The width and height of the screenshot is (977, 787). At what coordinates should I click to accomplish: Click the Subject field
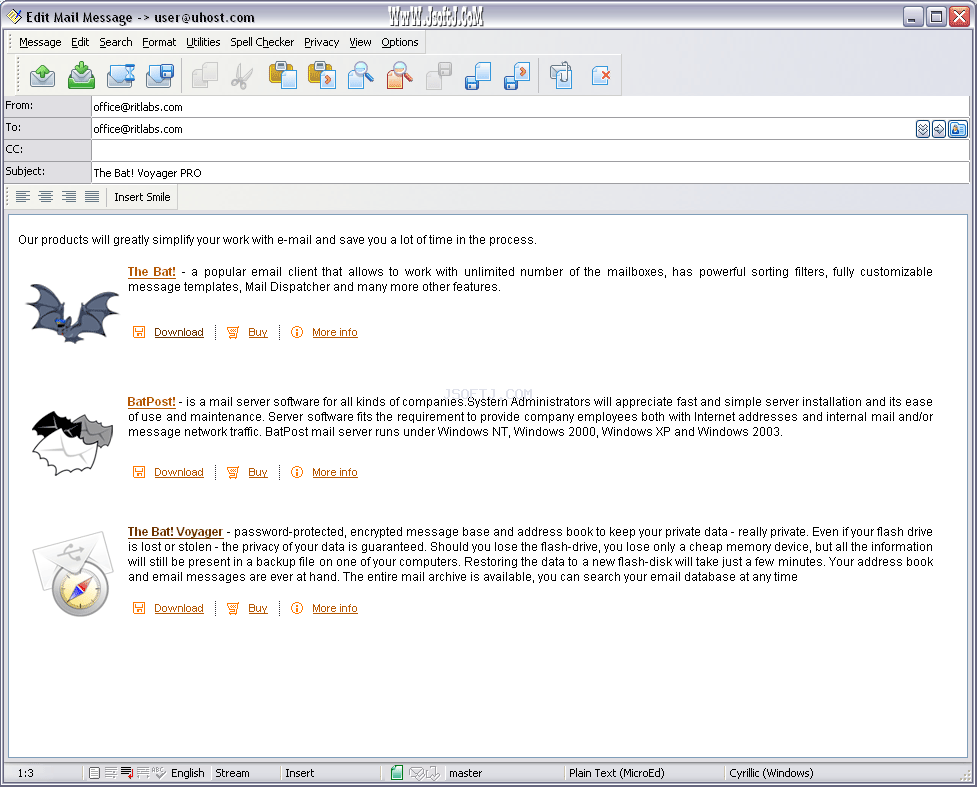pyautogui.click(x=530, y=173)
